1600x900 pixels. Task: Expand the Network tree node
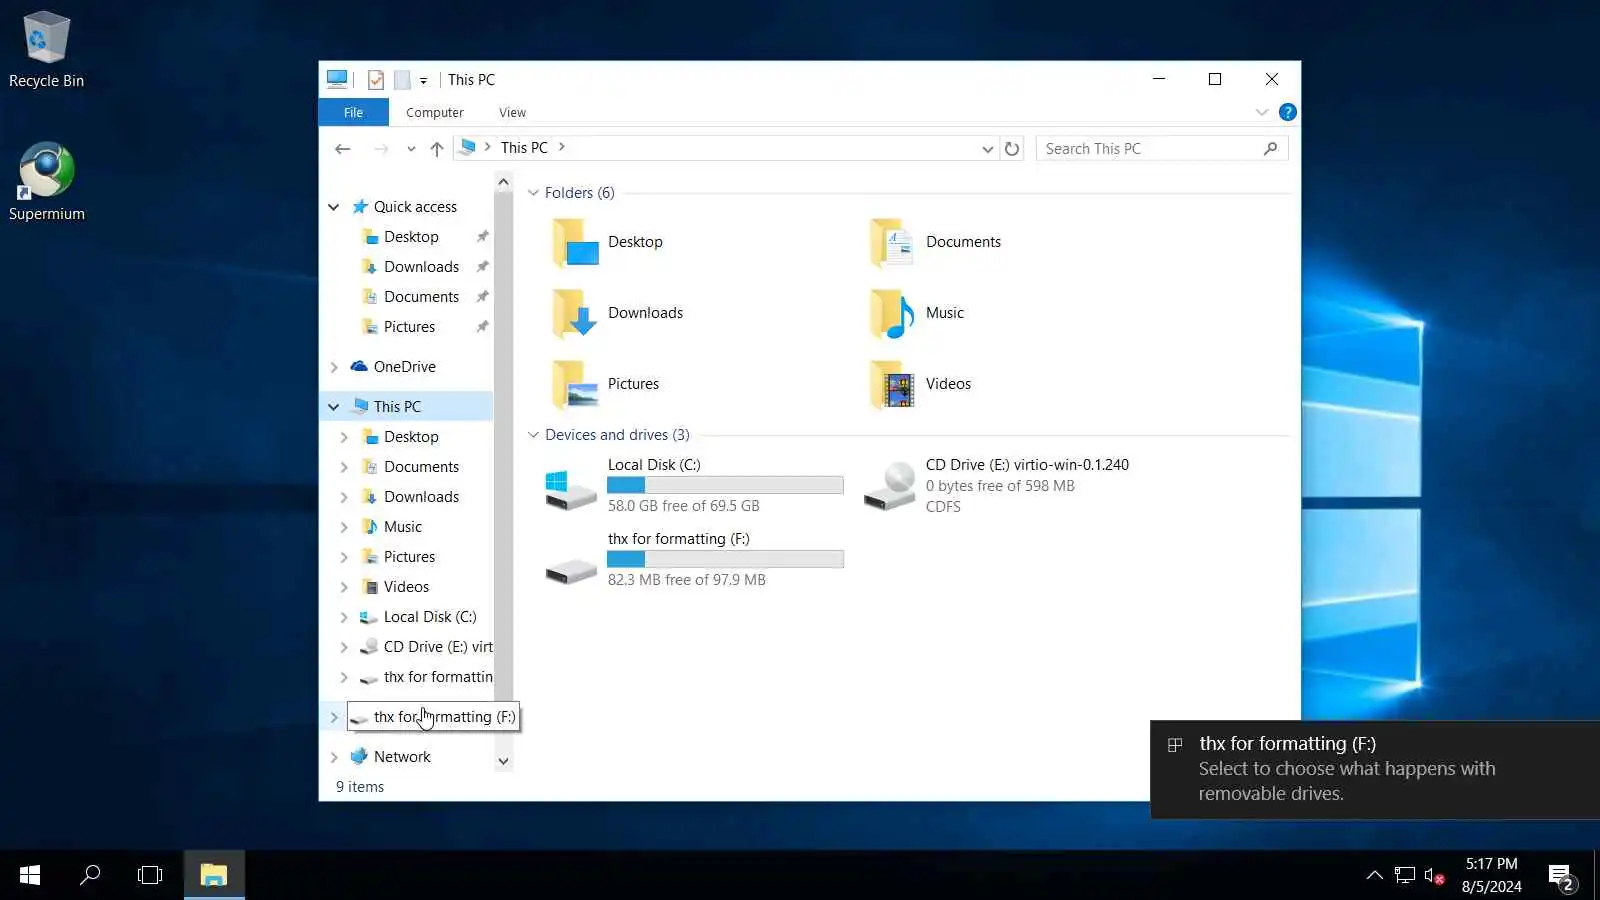pos(334,757)
